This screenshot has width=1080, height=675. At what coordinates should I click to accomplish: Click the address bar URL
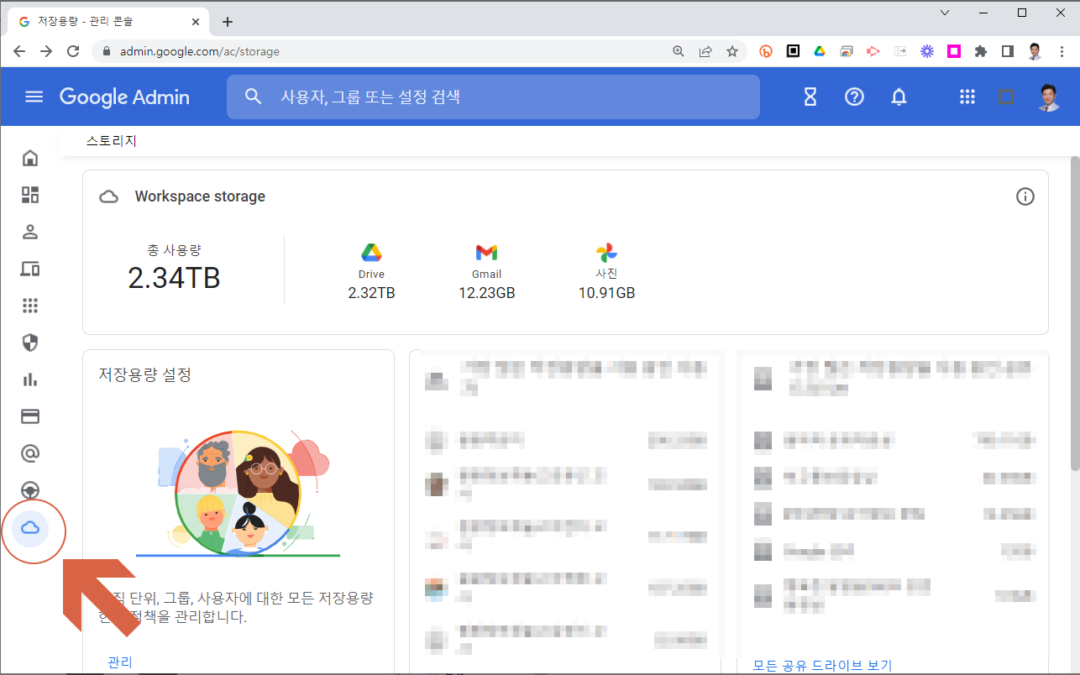point(200,52)
